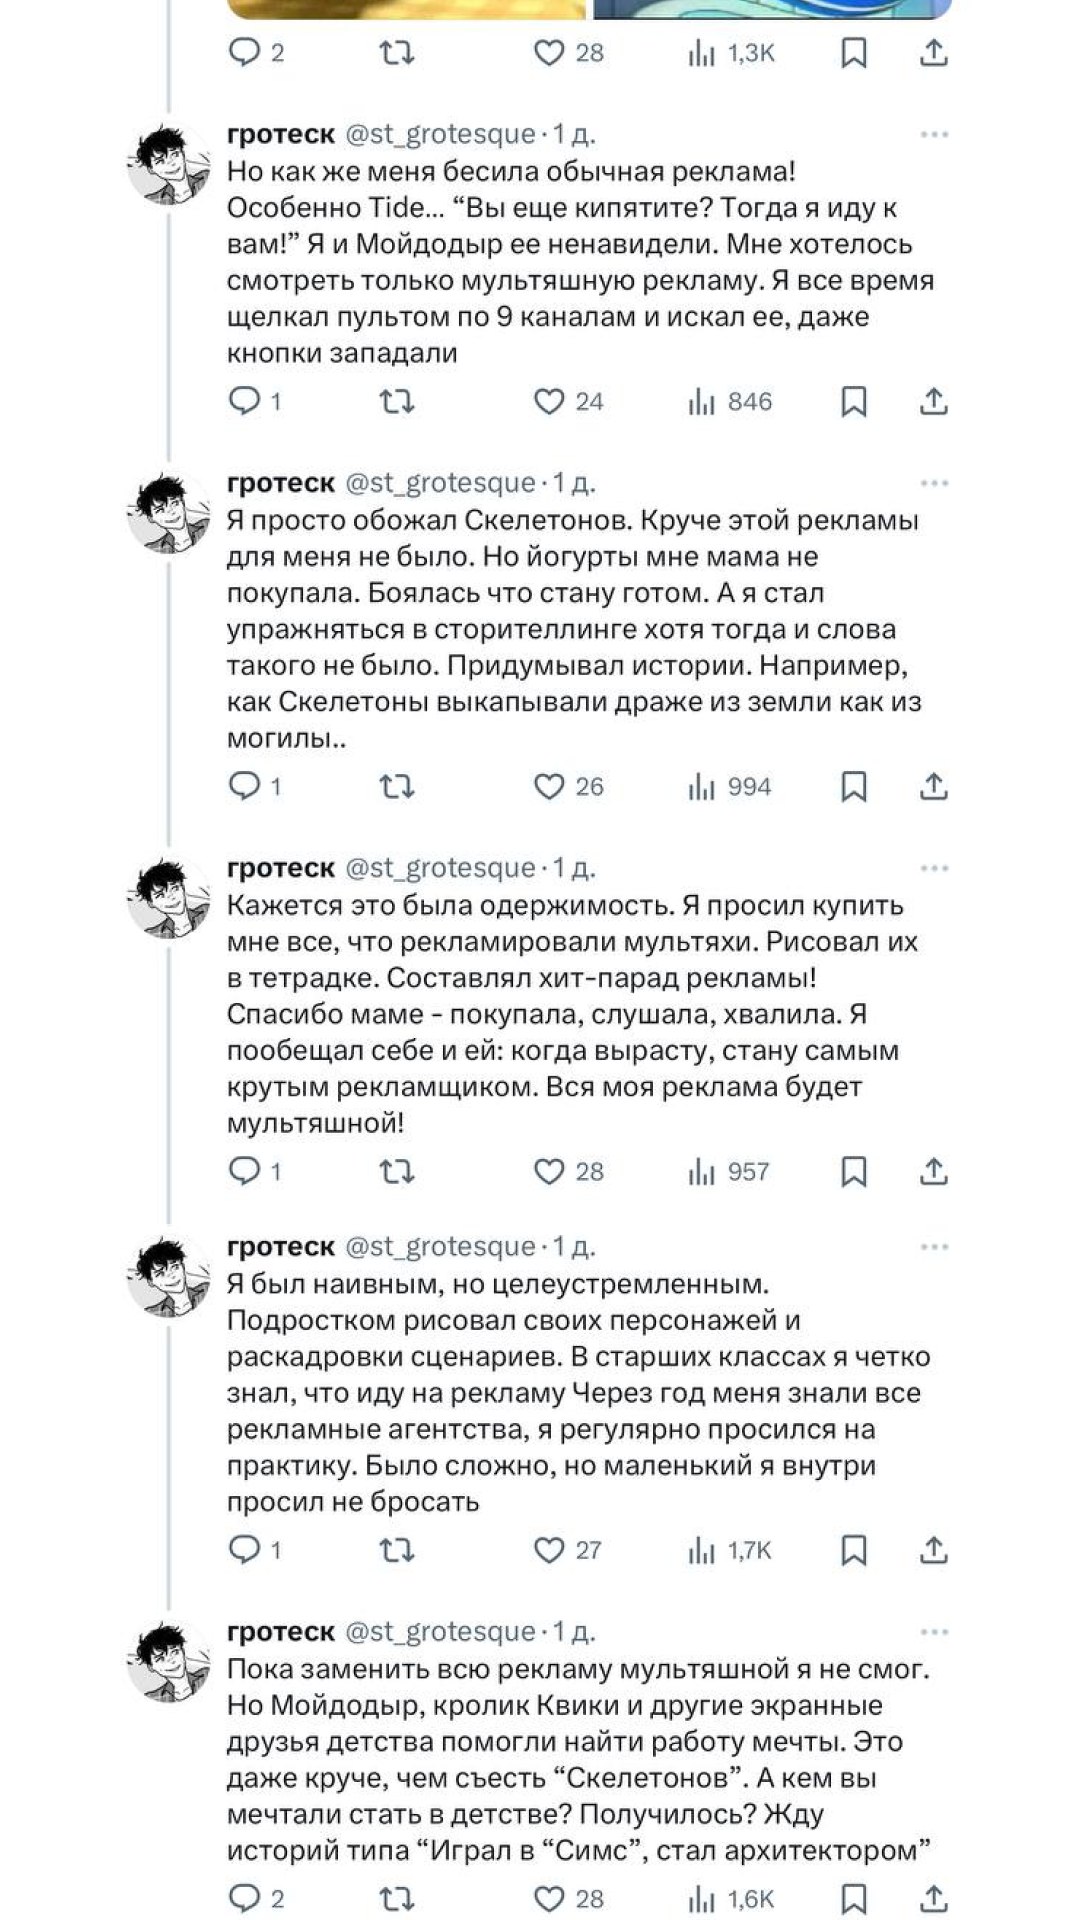
Task: Retweet the Скелетоны tweet with 26 likes
Action: (x=396, y=785)
